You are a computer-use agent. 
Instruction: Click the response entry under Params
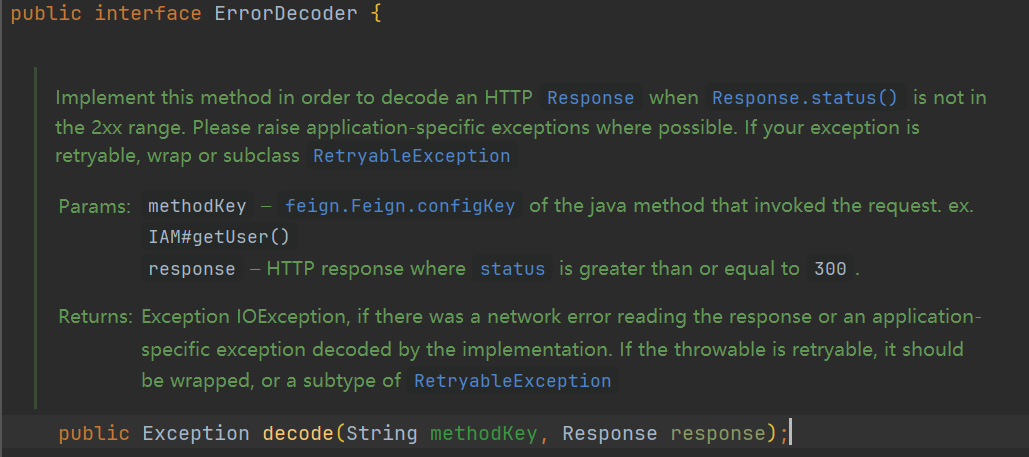[192, 269]
